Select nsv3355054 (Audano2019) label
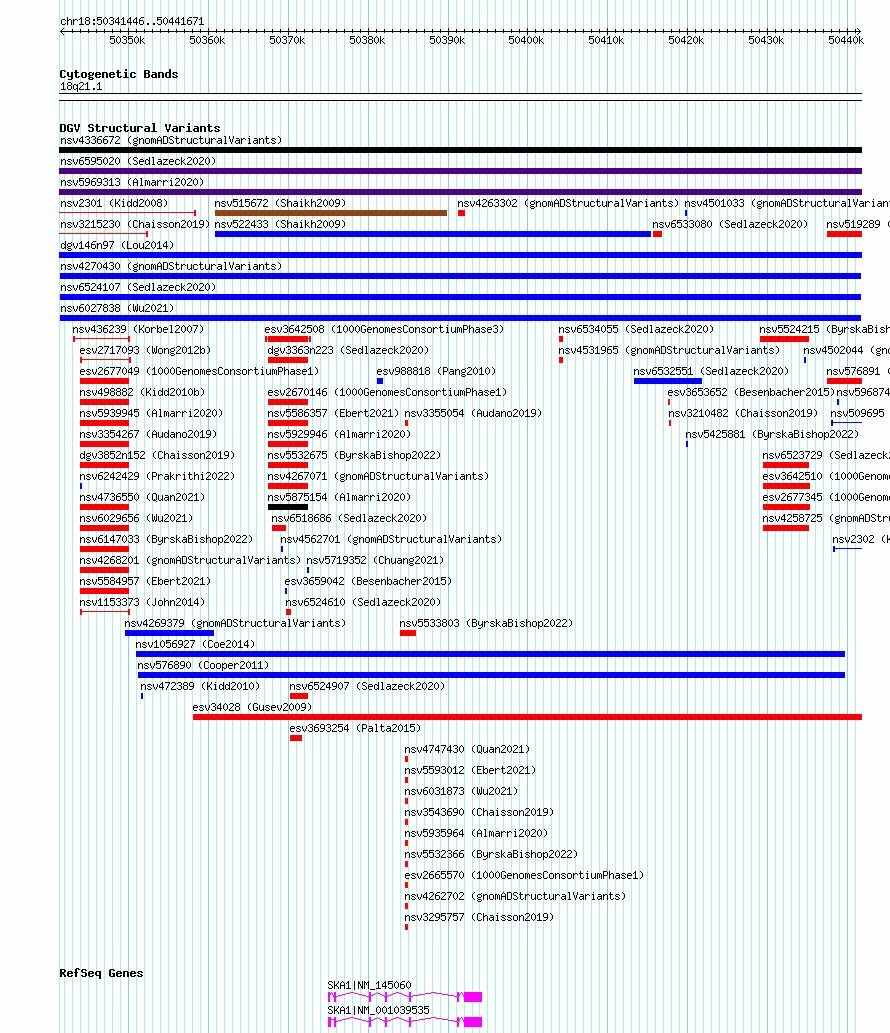Screen dimensions: 890x1033 tap(473, 414)
